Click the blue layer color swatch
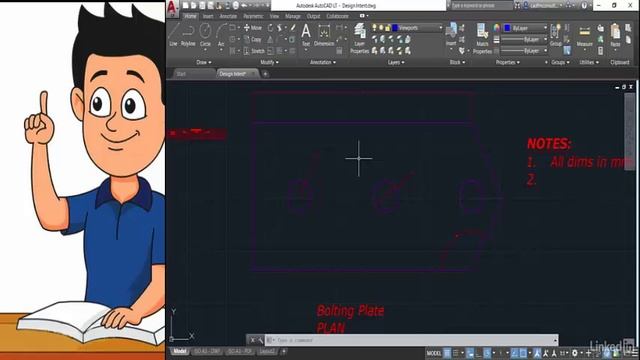This screenshot has height=360, width=640. (x=395, y=28)
